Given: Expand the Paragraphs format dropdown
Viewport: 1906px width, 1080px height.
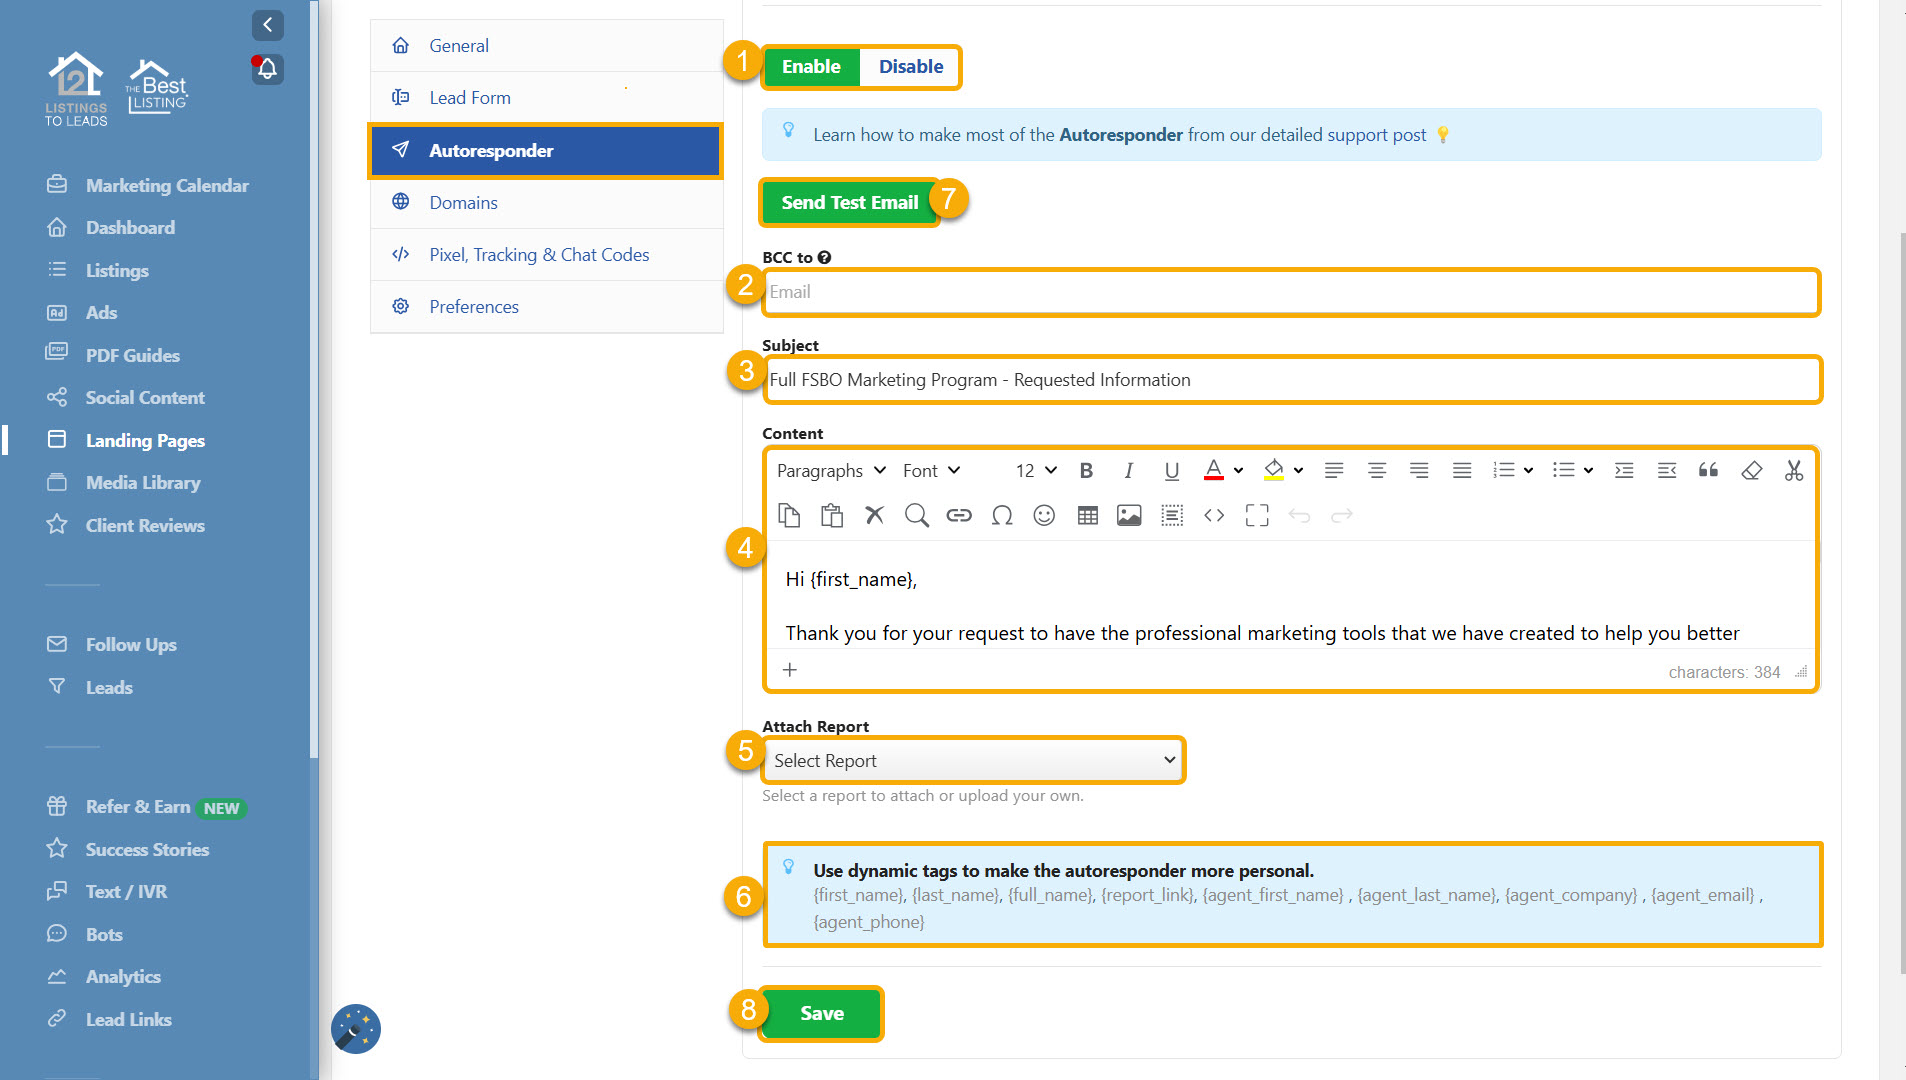Looking at the screenshot, I should tap(831, 470).
